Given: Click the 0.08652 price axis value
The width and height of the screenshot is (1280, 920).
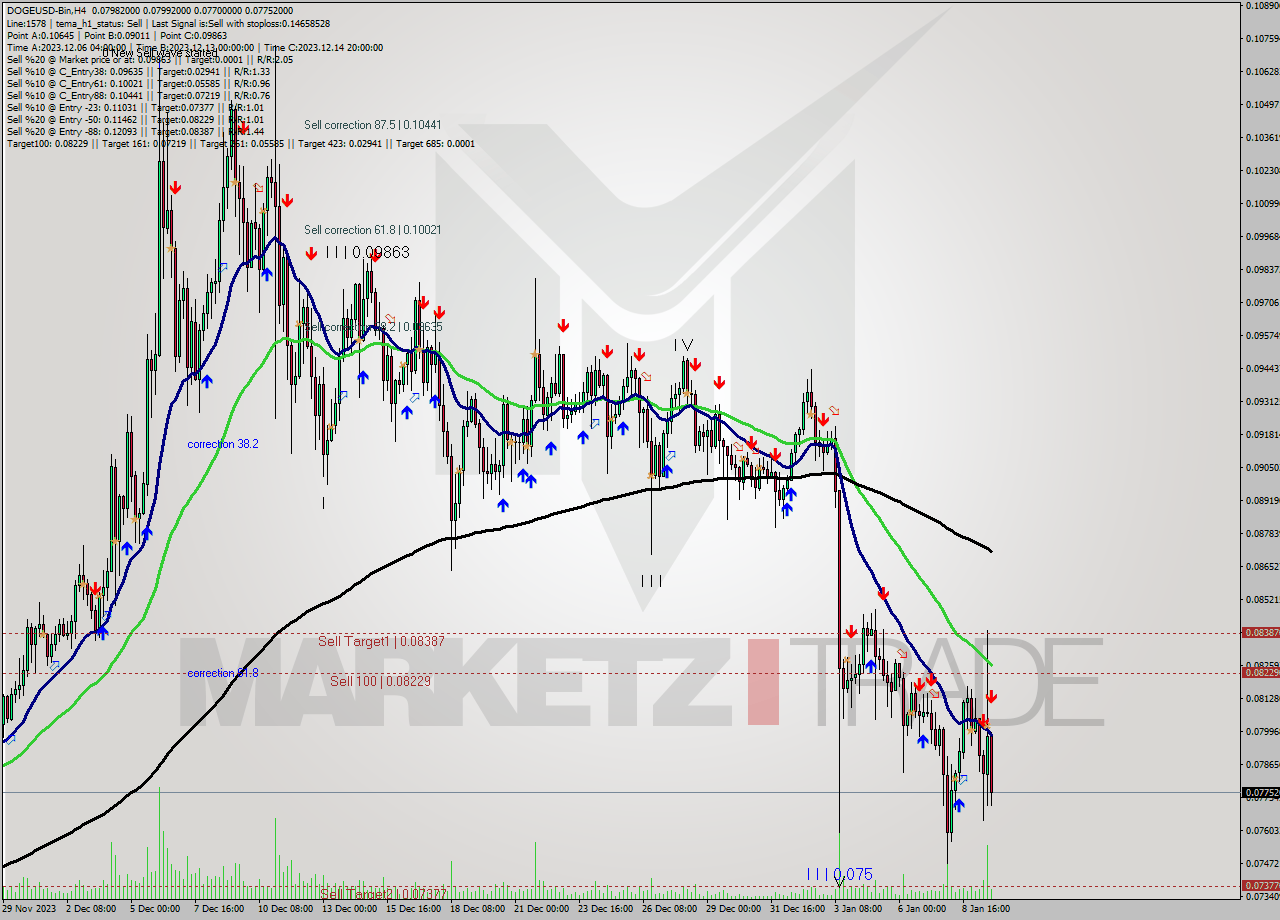Looking at the screenshot, I should pos(1262,567).
